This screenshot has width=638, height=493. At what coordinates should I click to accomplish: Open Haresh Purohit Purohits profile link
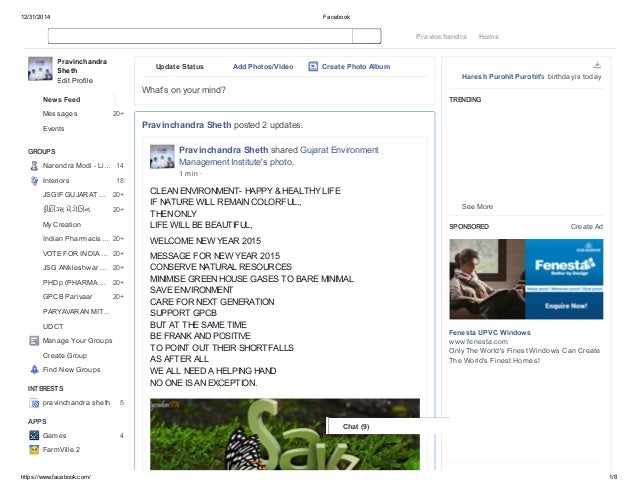click(x=503, y=76)
